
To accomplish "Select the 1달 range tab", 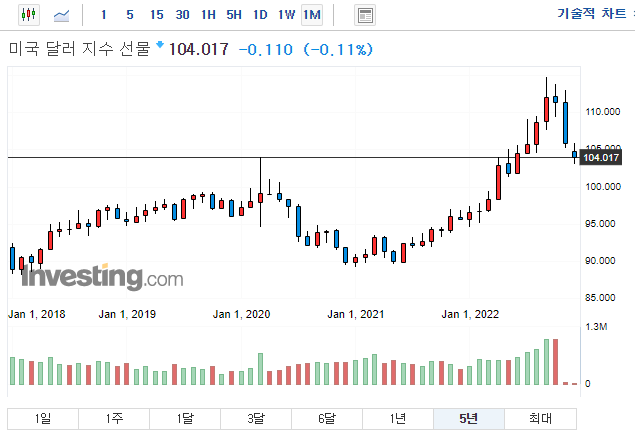I will (x=185, y=418).
